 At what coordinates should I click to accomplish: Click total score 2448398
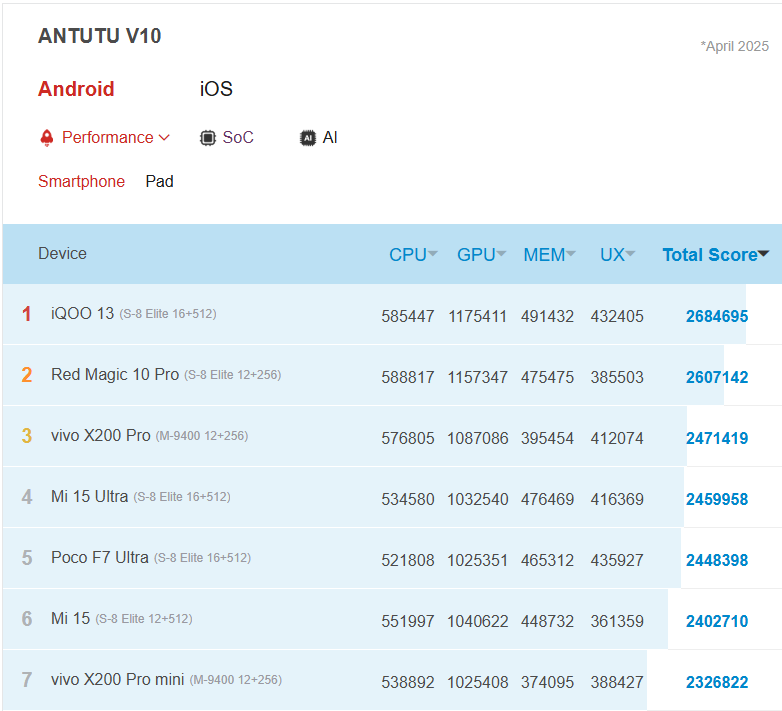717,560
